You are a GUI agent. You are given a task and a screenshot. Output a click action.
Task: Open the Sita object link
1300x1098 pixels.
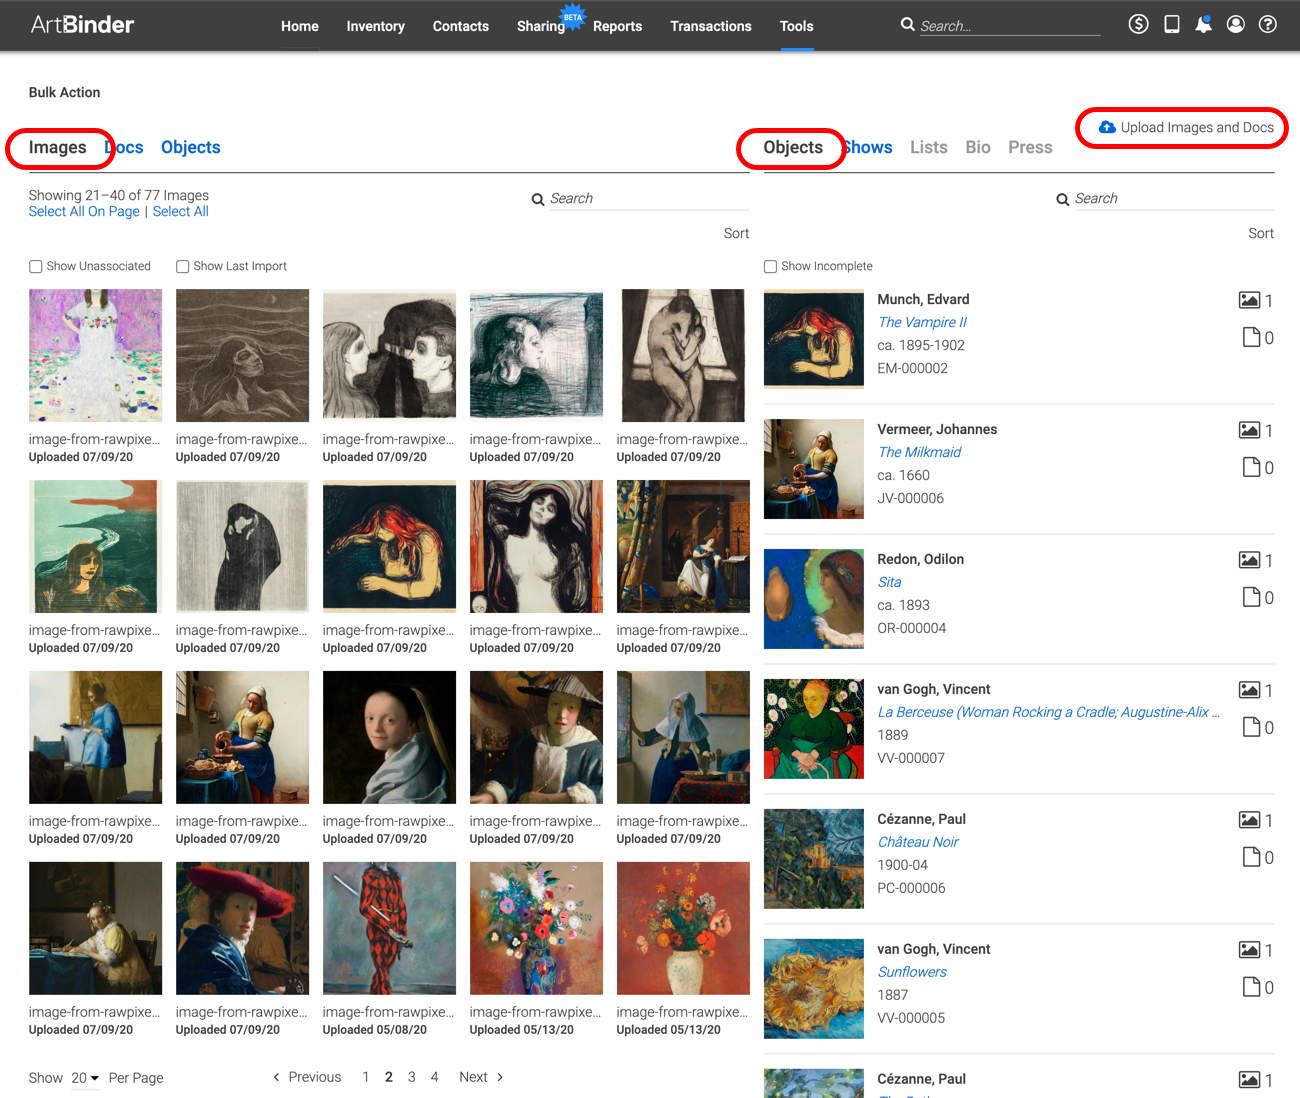coord(889,582)
